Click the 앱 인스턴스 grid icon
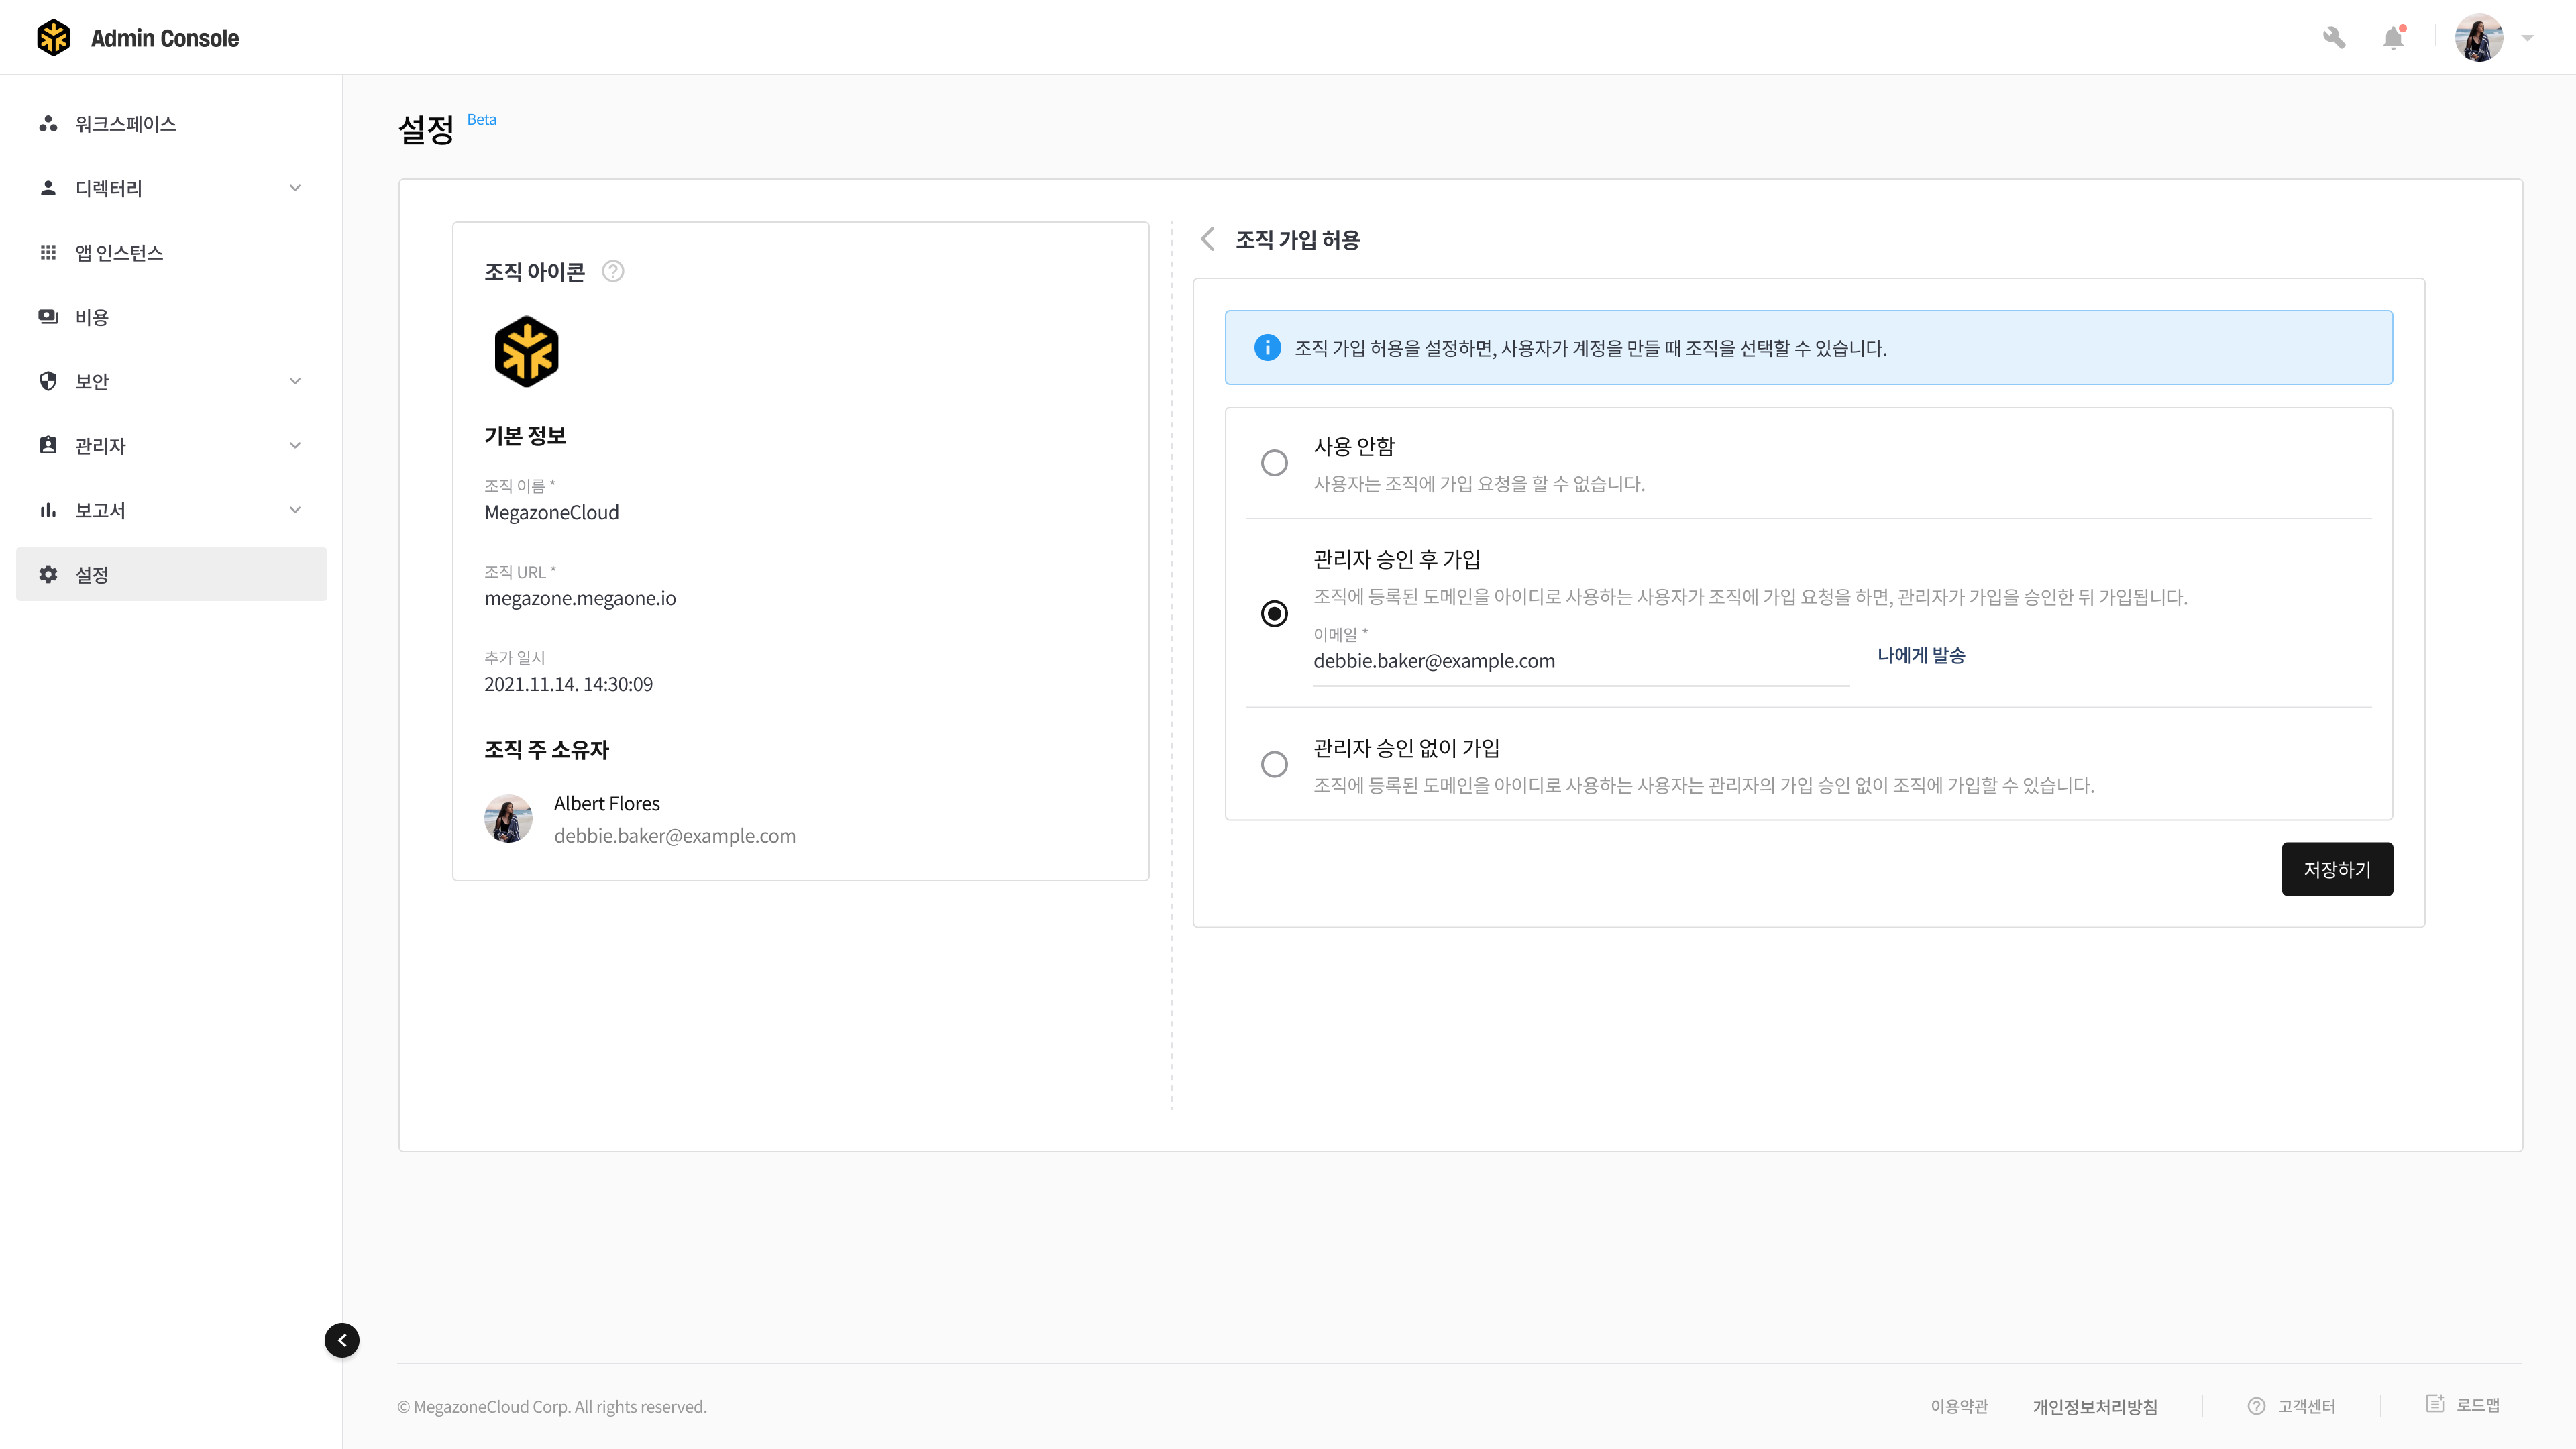2576x1449 pixels. 48,252
